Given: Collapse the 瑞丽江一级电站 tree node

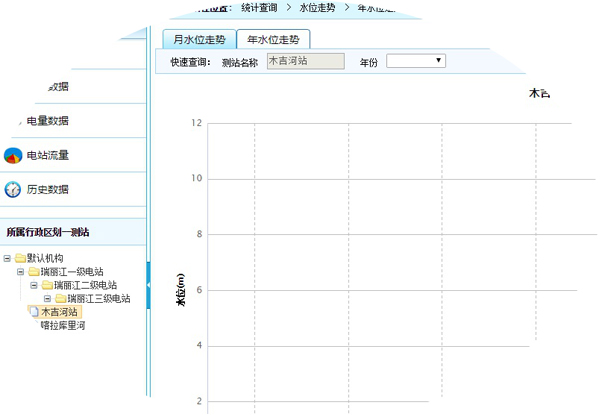Looking at the screenshot, I should (x=20, y=271).
